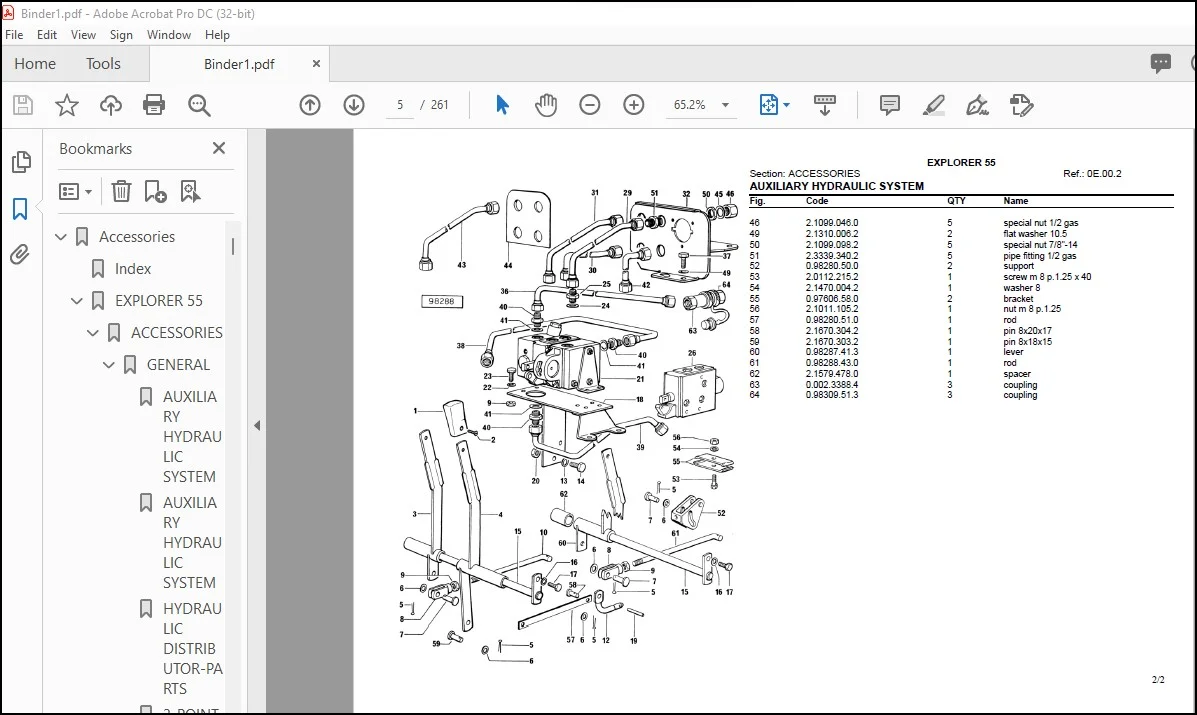Viewport: 1197px width, 715px height.
Task: Open the Find text magnifier icon
Action: pyautogui.click(x=199, y=105)
